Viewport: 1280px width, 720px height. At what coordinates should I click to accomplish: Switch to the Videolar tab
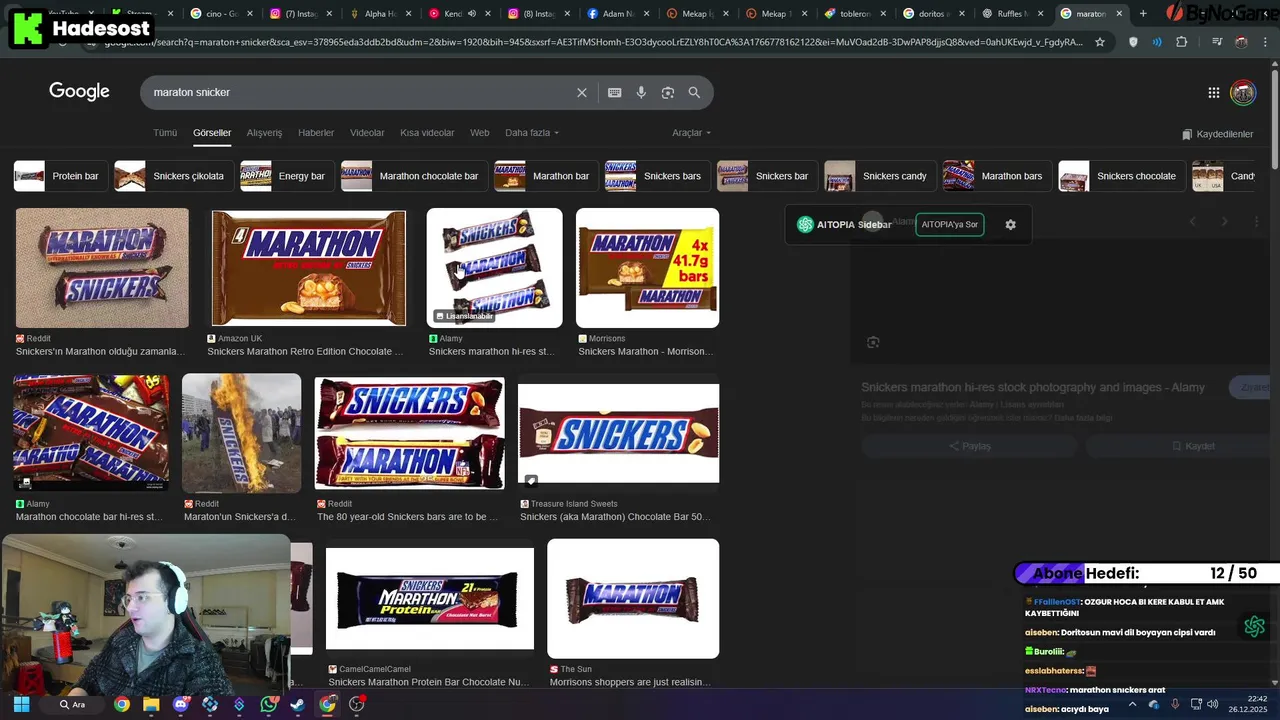click(367, 133)
